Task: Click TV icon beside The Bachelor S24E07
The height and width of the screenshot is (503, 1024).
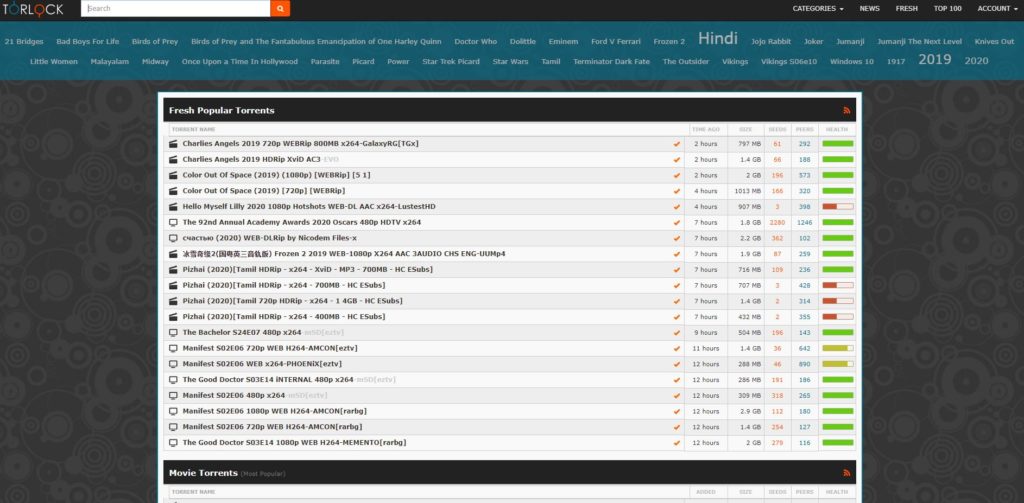Action: (x=173, y=333)
